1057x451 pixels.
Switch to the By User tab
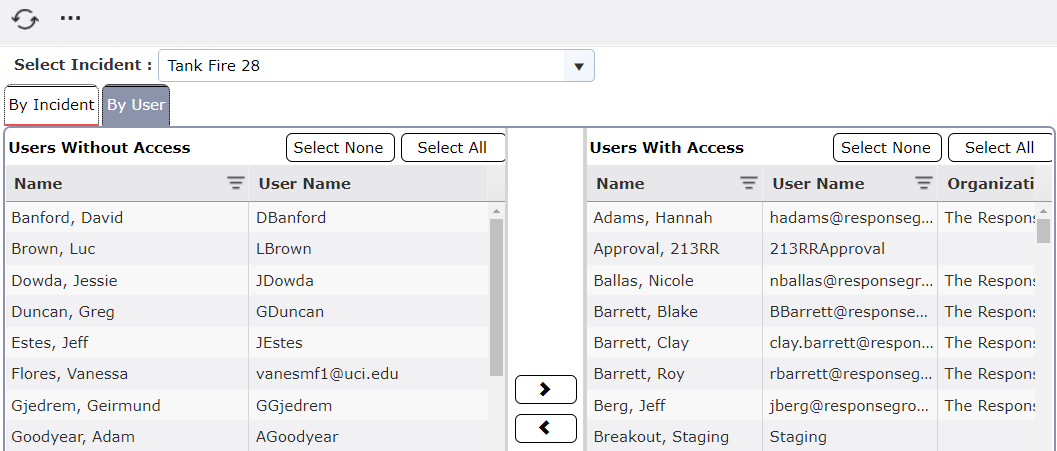point(136,105)
